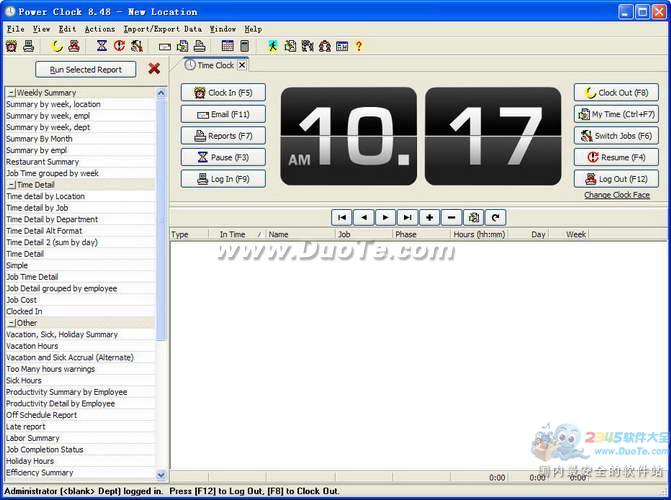Close the Time Clock tab

(242, 65)
